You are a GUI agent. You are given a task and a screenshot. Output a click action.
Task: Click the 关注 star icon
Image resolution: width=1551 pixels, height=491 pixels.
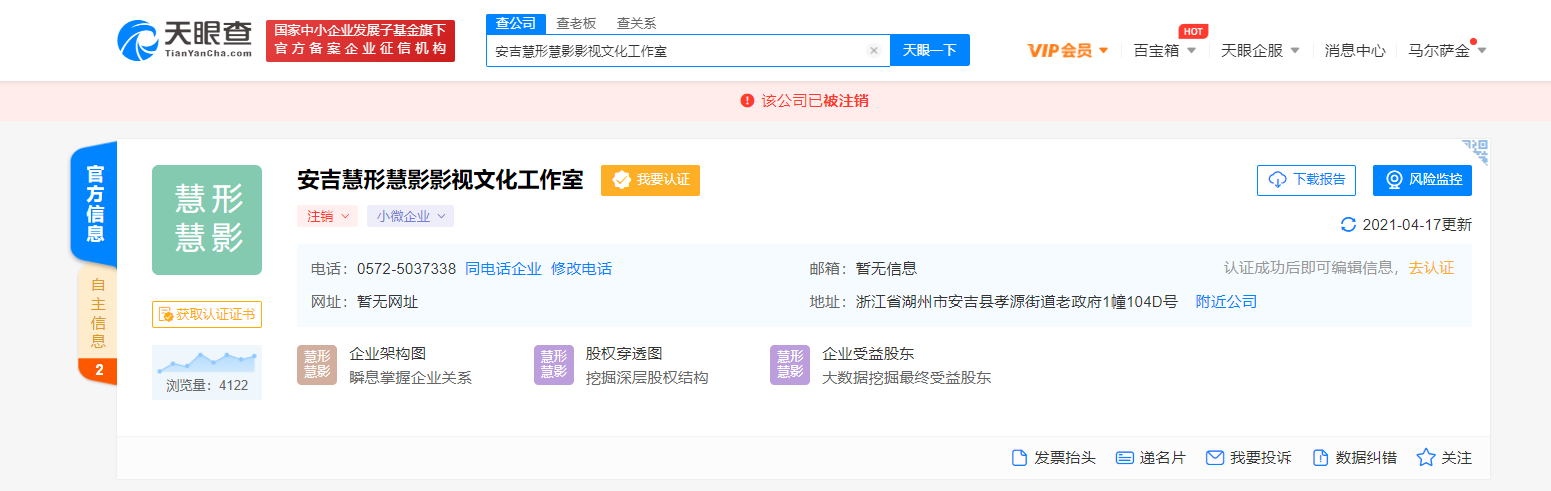click(x=1426, y=457)
